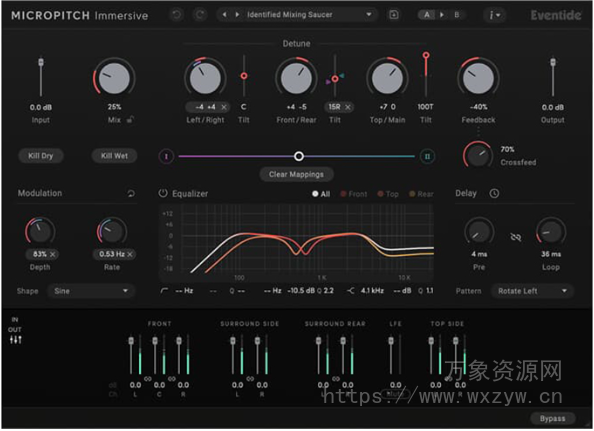Select the B compare state
Screen dimensions: 594x431
point(457,15)
